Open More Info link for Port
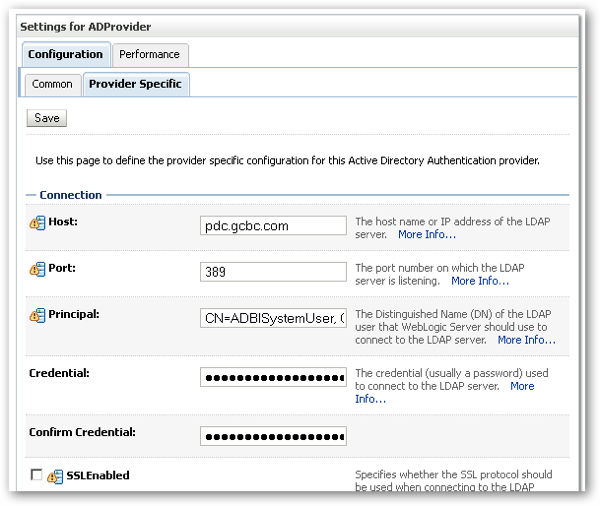Viewport: 600px width, 506px height. (x=480, y=281)
